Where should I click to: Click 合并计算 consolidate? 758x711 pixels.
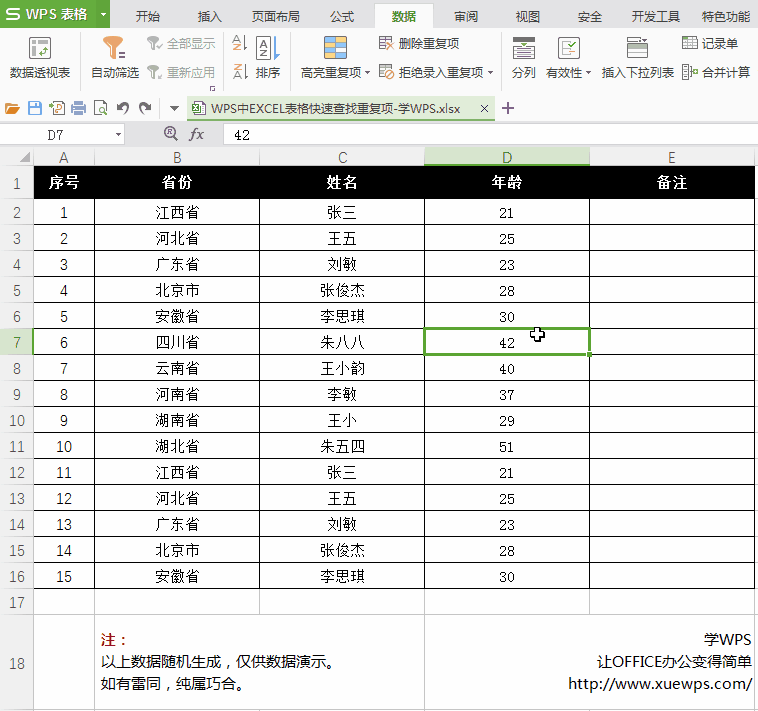(715, 73)
